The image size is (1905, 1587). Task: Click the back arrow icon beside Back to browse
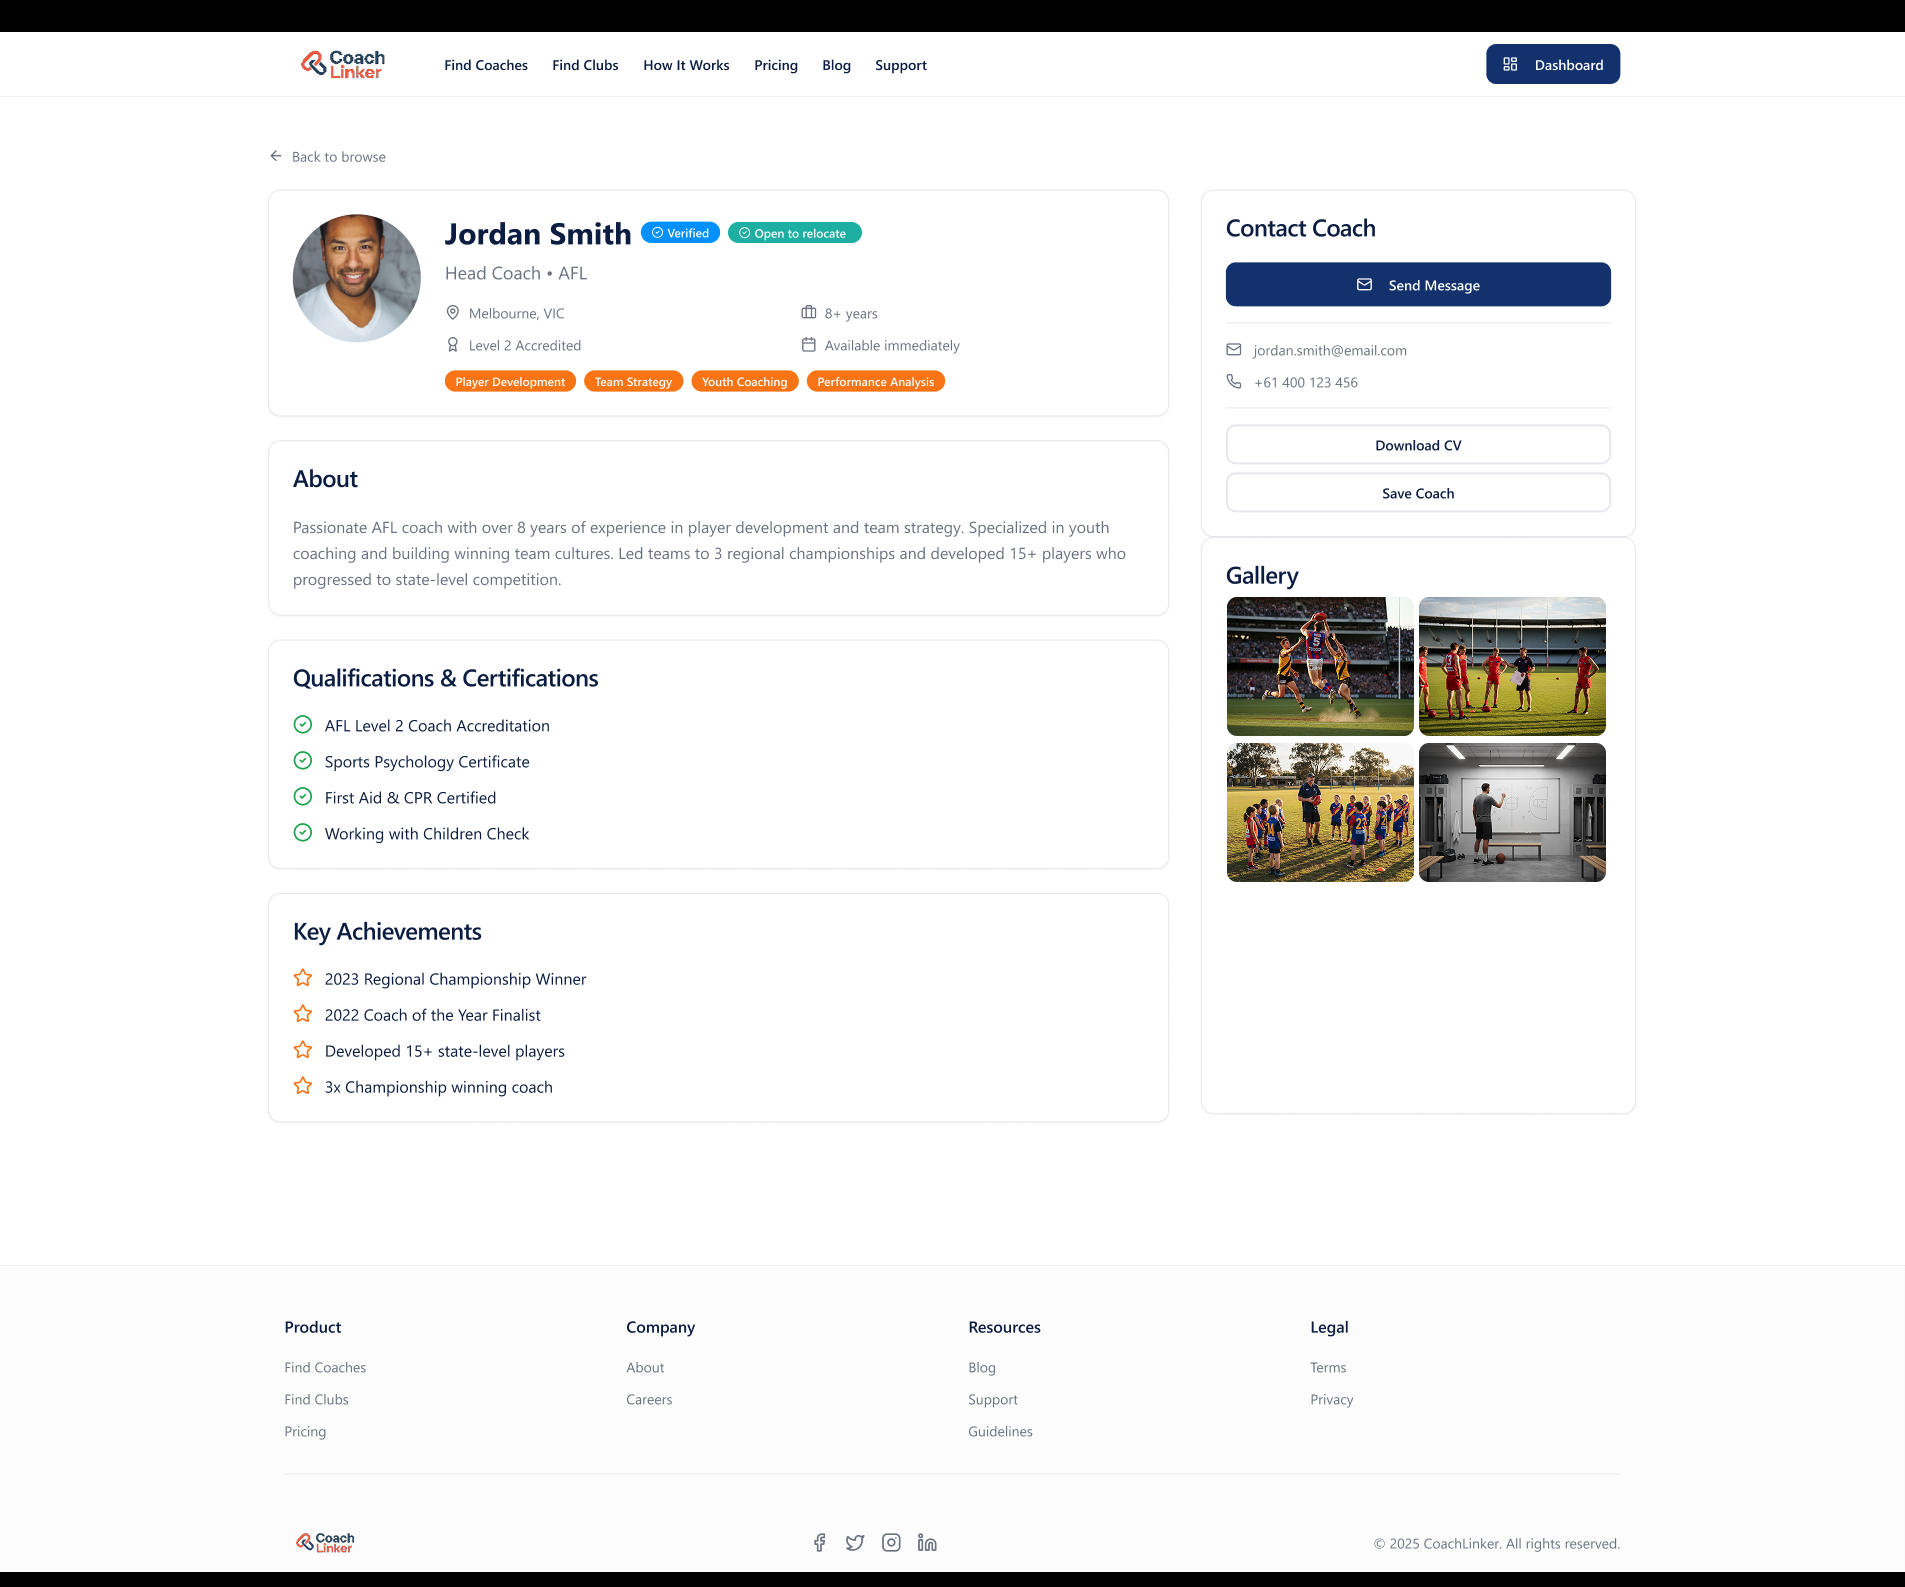[x=276, y=156]
